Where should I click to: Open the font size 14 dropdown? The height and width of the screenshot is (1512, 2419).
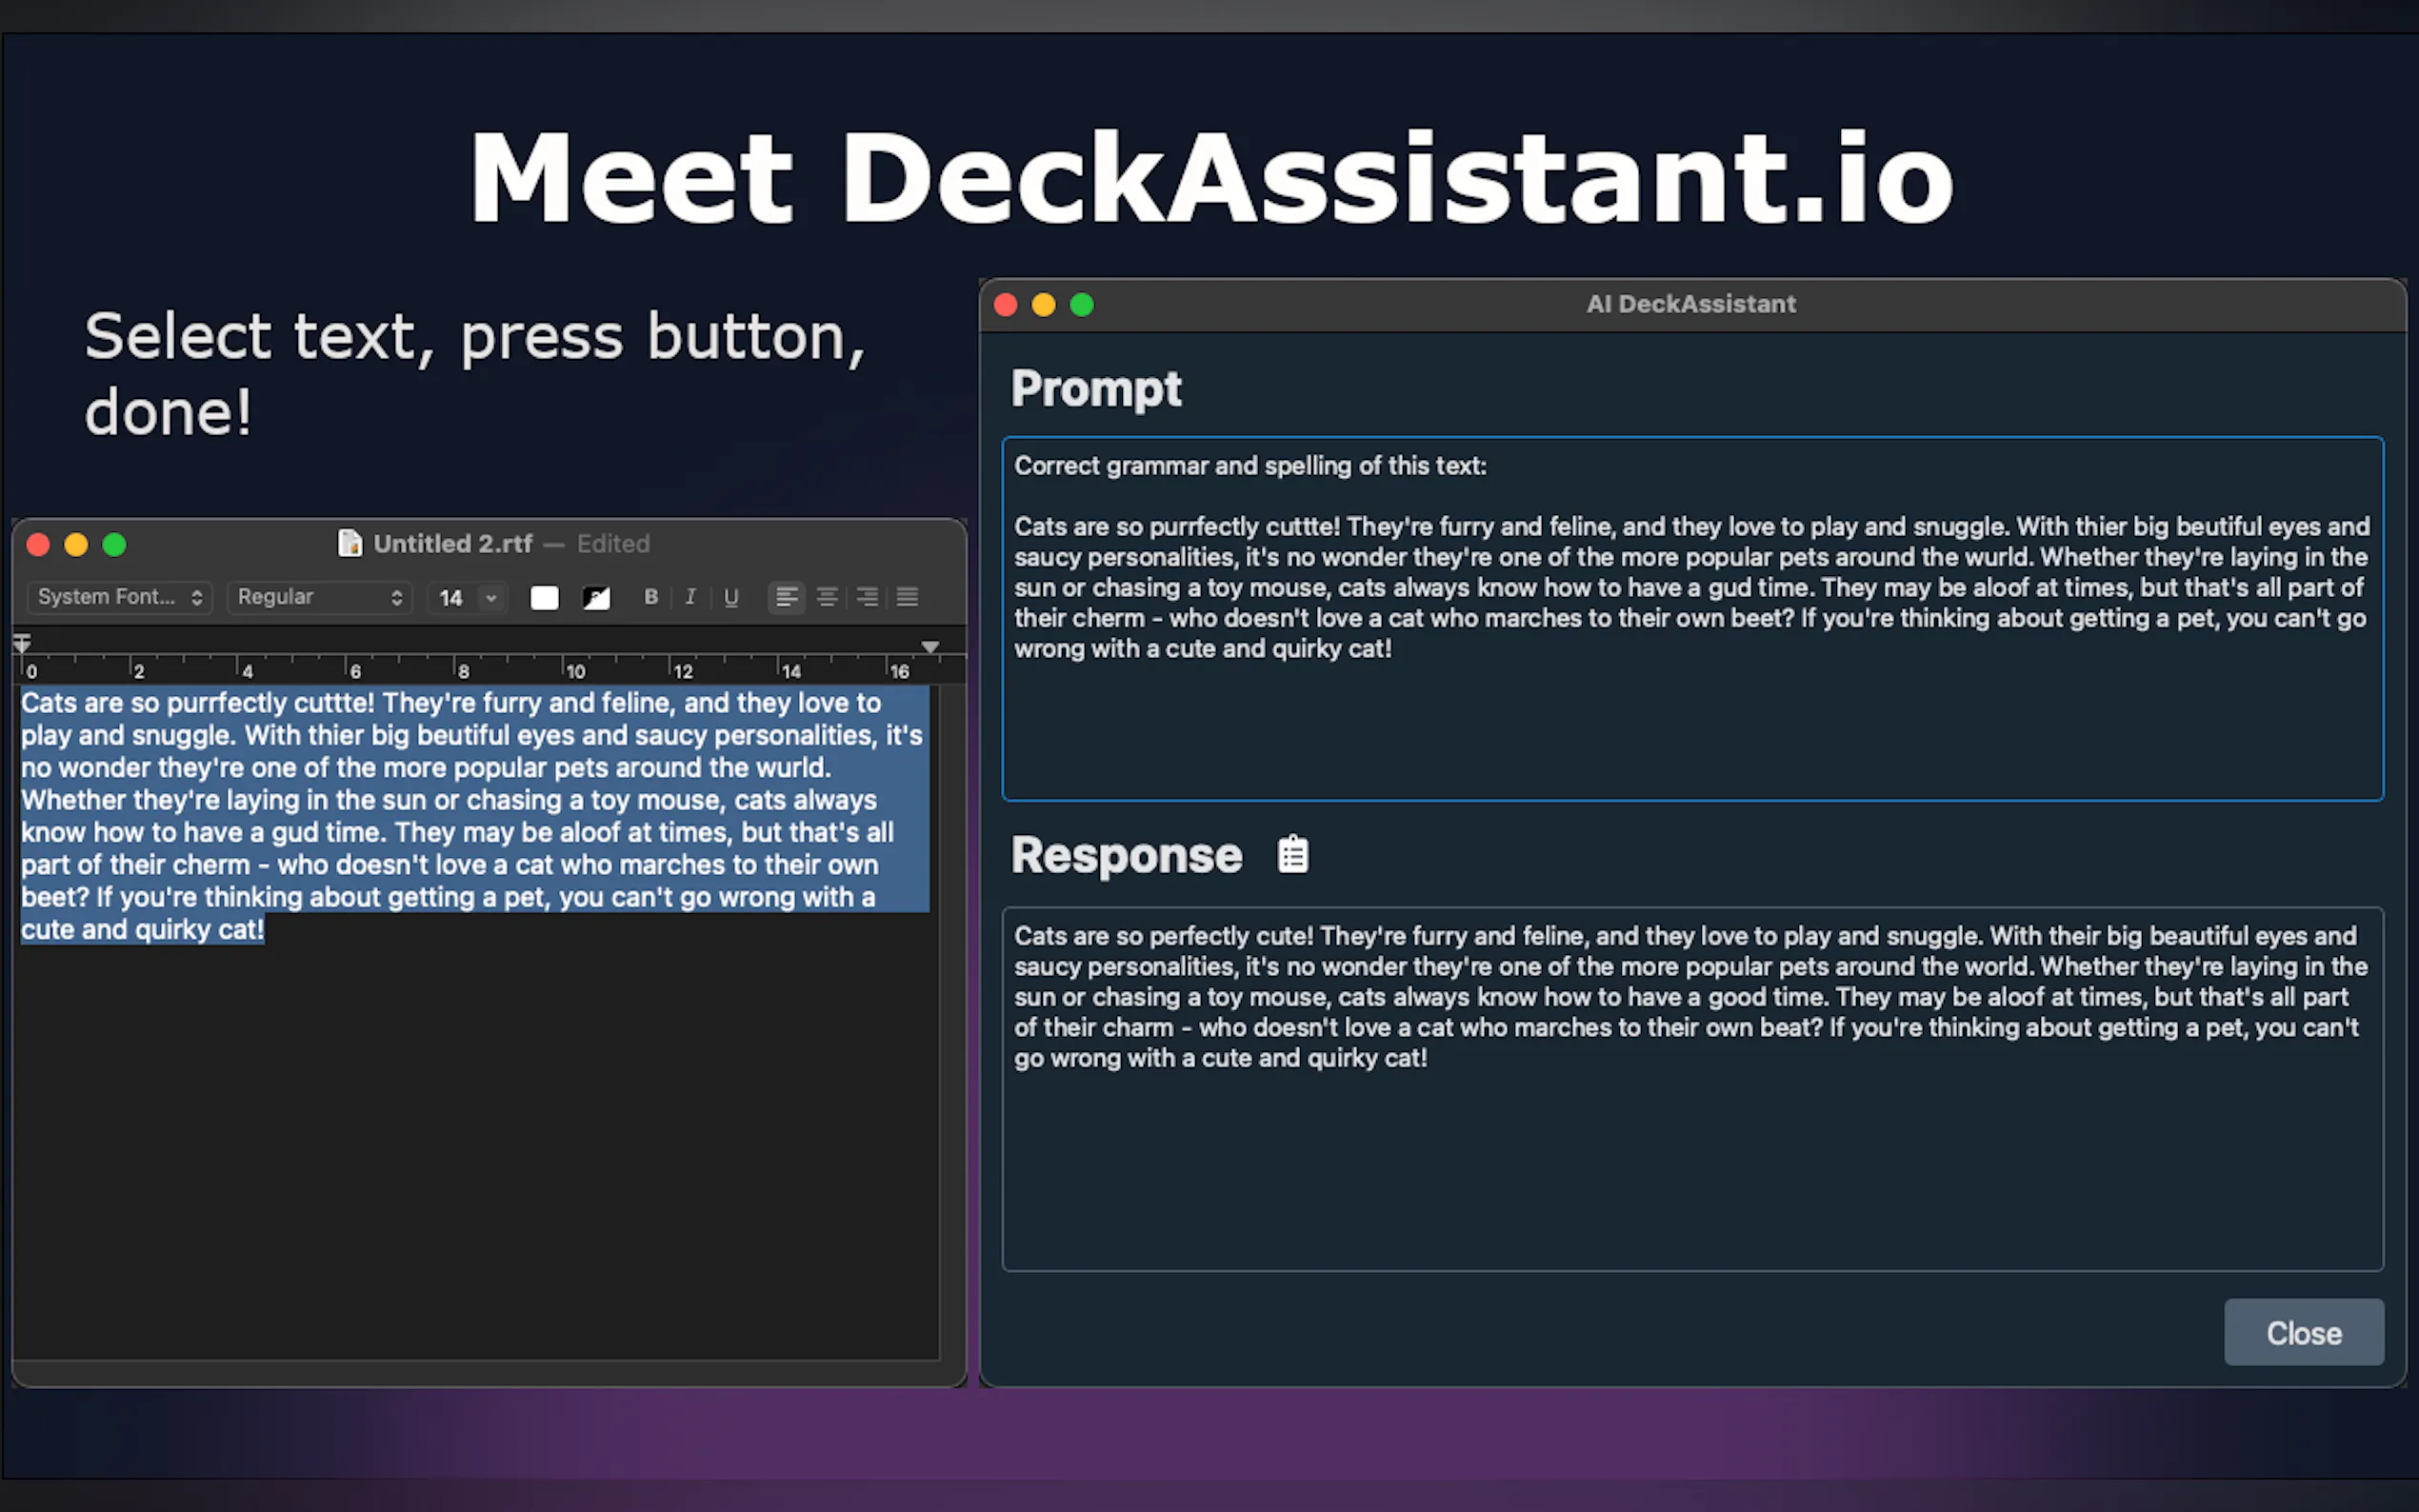point(466,597)
